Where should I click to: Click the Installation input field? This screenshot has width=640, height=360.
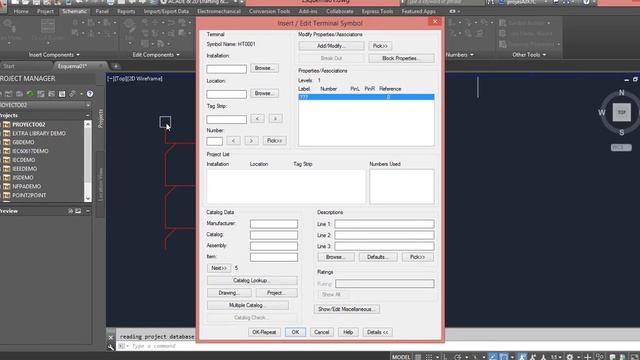click(x=227, y=69)
